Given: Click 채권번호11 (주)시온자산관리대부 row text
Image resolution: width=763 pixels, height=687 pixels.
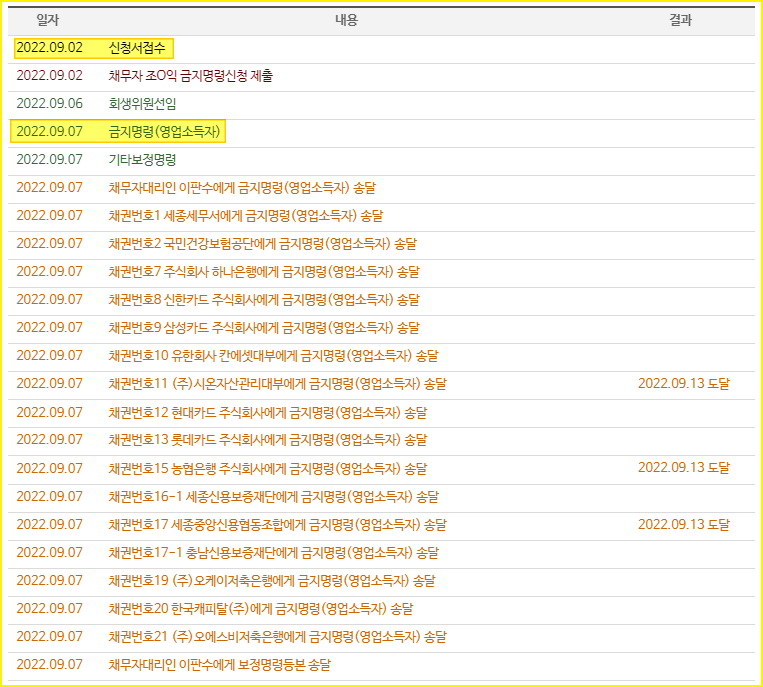Looking at the screenshot, I should [277, 384].
